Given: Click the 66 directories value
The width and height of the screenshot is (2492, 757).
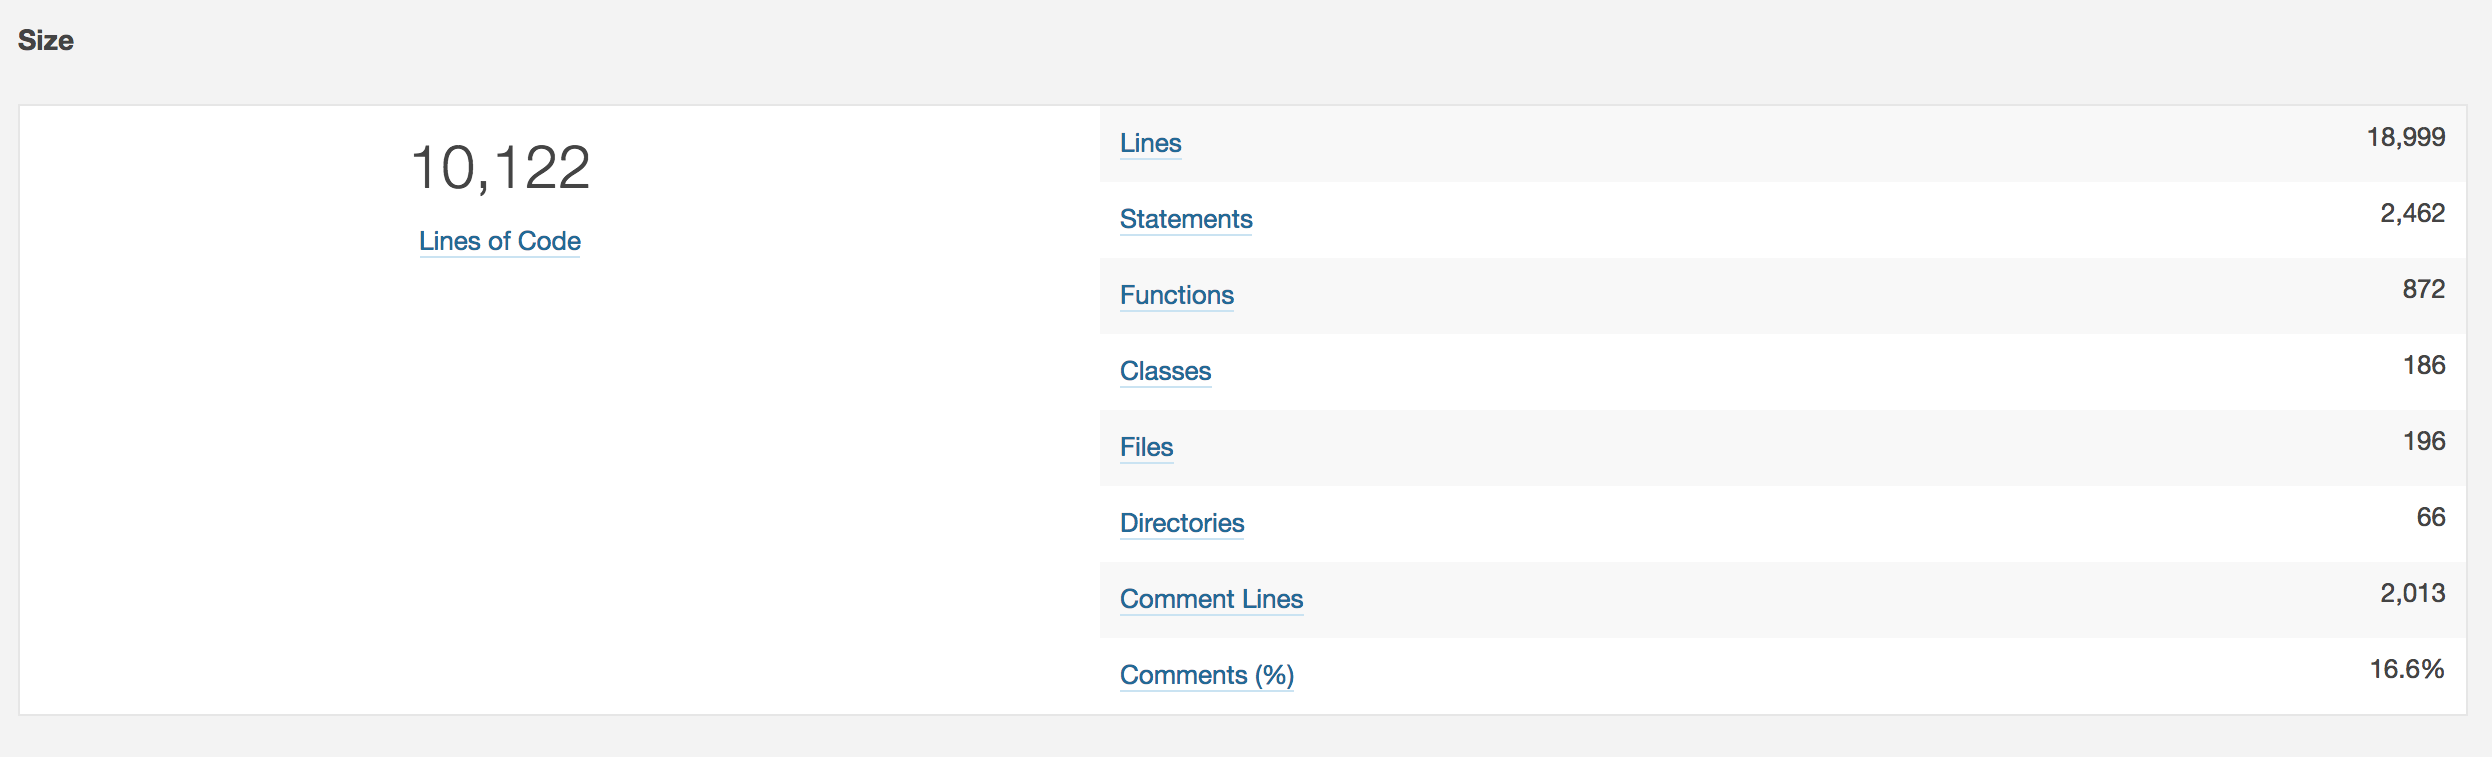Looking at the screenshot, I should 2431,517.
